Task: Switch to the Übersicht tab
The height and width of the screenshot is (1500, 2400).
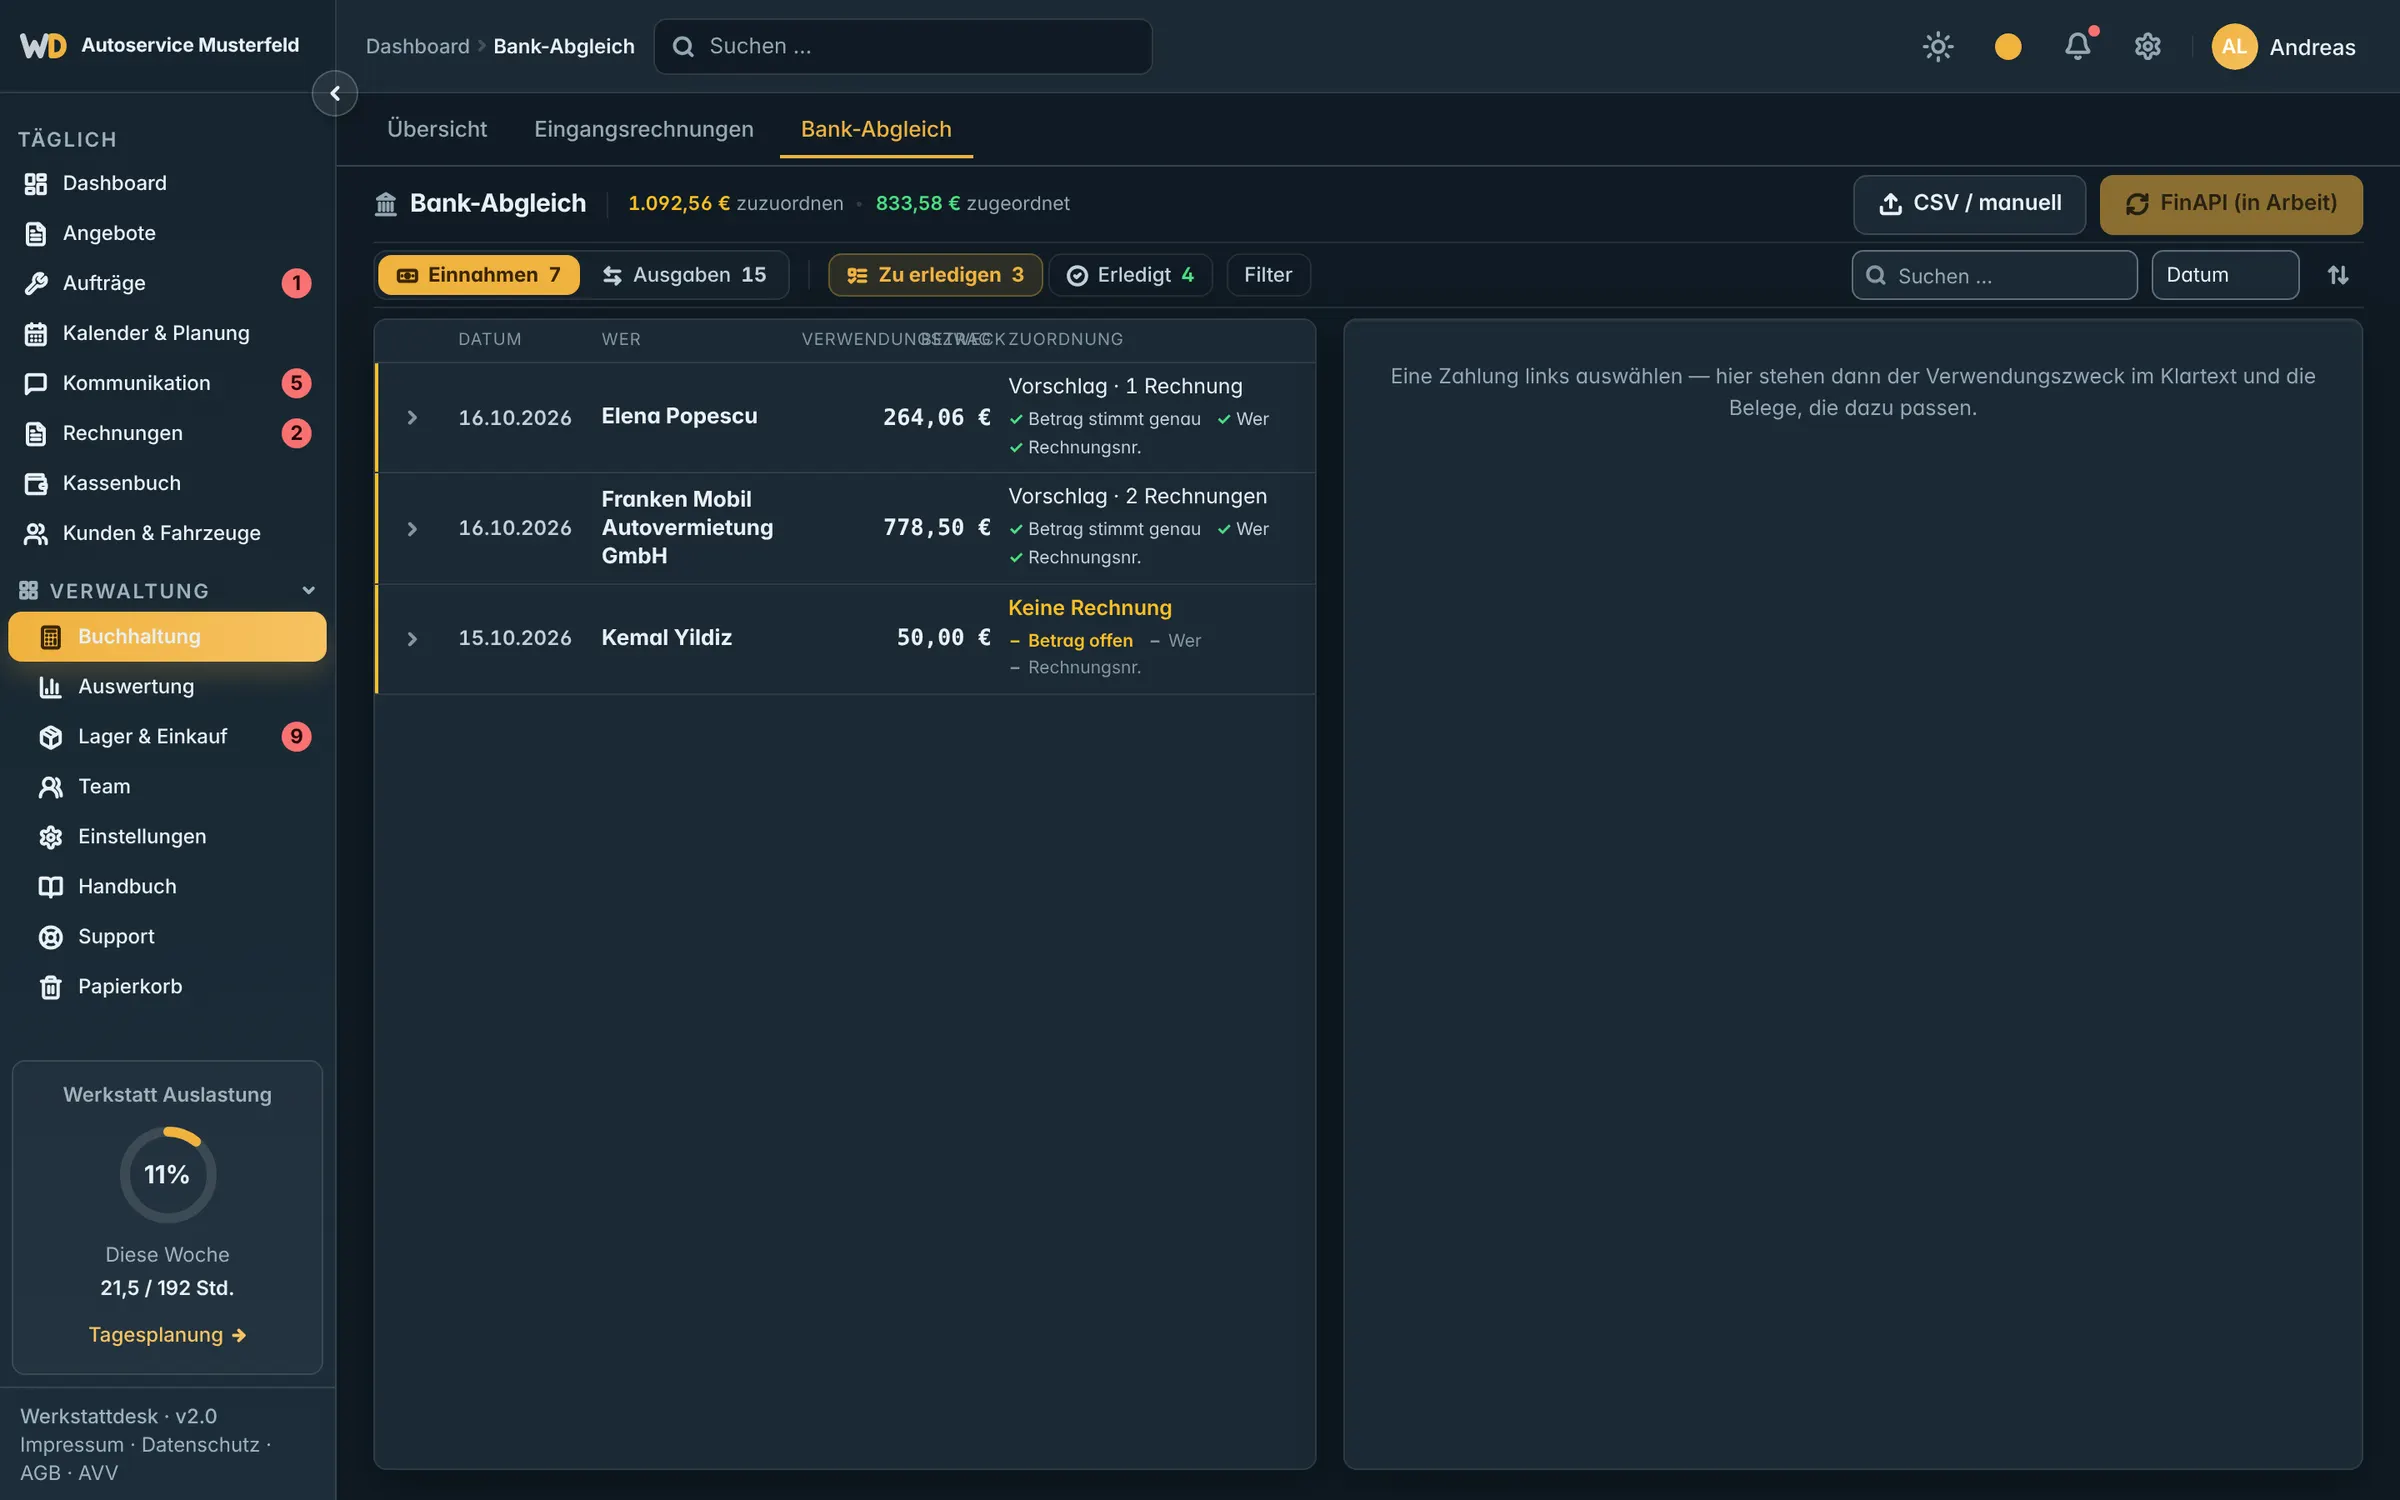Action: [x=437, y=129]
